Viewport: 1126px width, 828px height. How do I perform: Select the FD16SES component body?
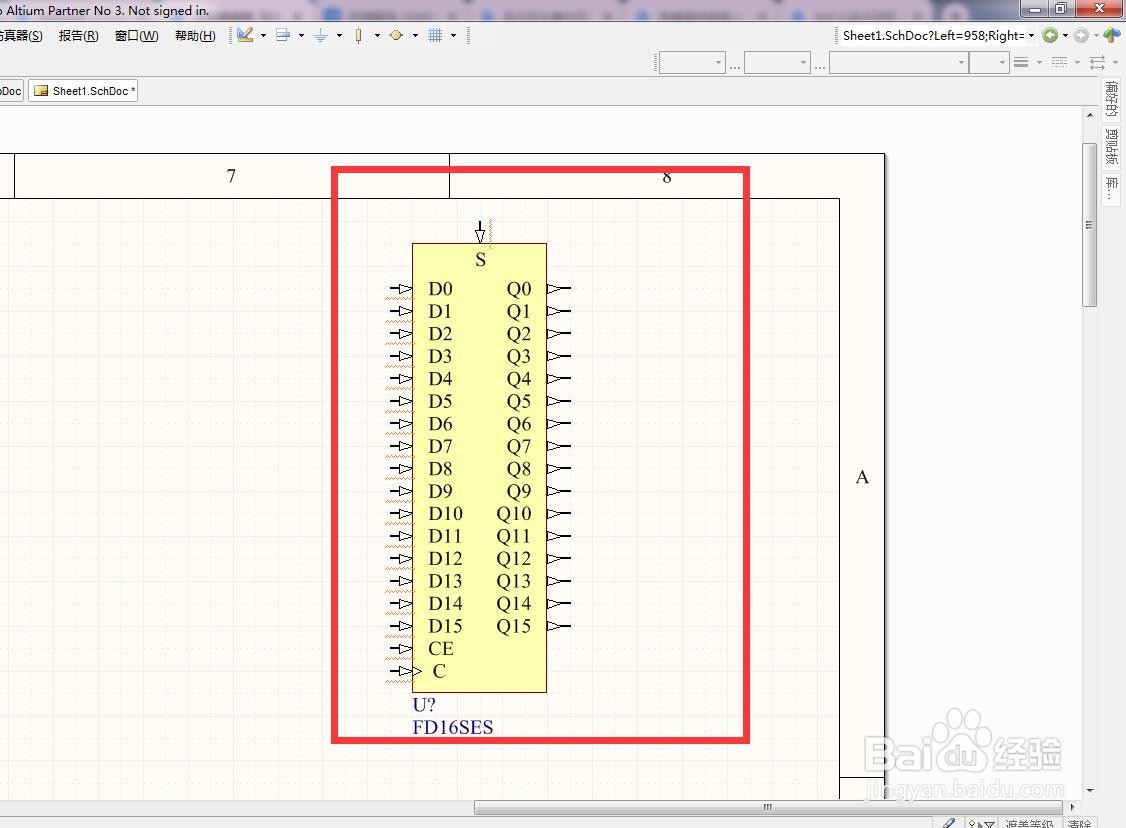(x=479, y=468)
